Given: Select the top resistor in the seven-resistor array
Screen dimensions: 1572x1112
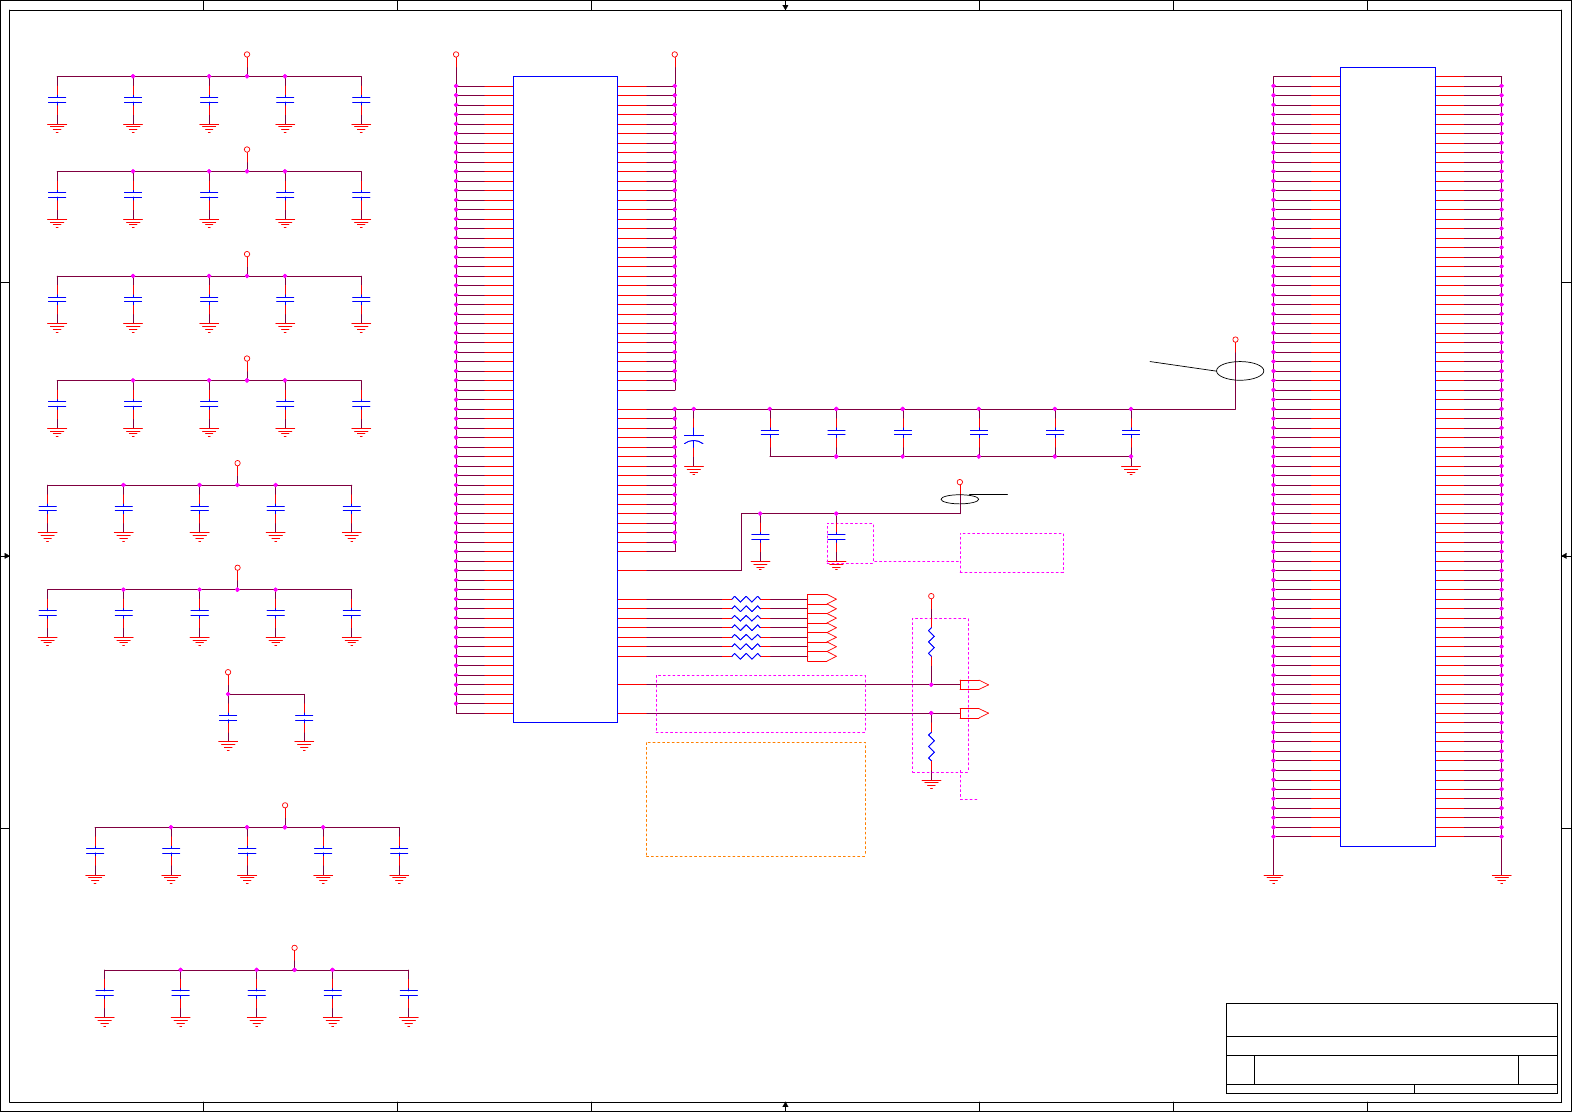Looking at the screenshot, I should coord(746,600).
